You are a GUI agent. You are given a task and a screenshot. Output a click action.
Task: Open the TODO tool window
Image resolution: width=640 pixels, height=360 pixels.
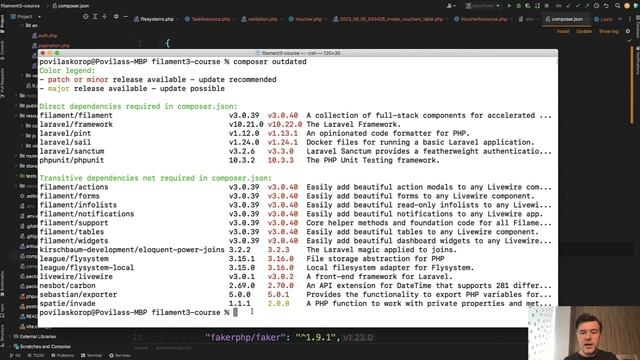pyautogui.click(x=36, y=356)
